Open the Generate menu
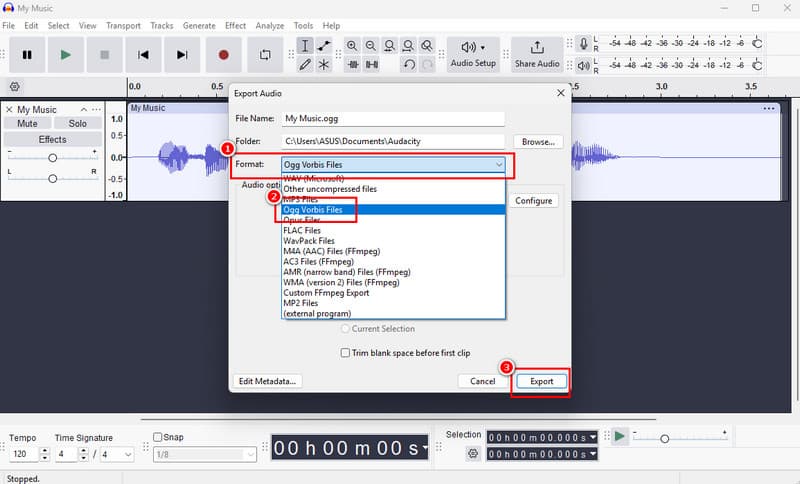Image resolution: width=800 pixels, height=484 pixels. (199, 26)
